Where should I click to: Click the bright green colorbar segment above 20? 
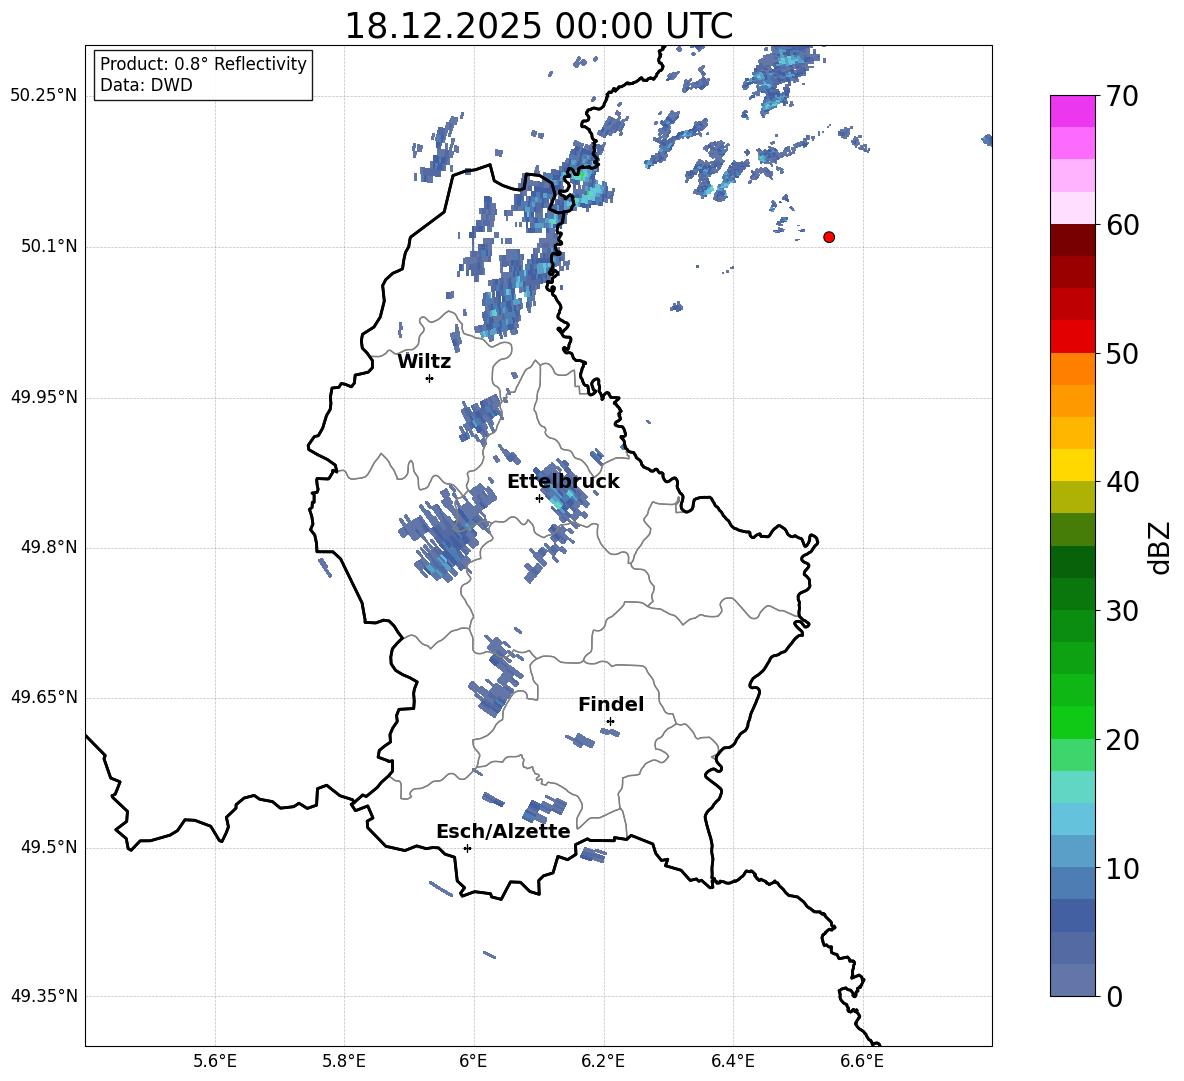[x=1073, y=722]
